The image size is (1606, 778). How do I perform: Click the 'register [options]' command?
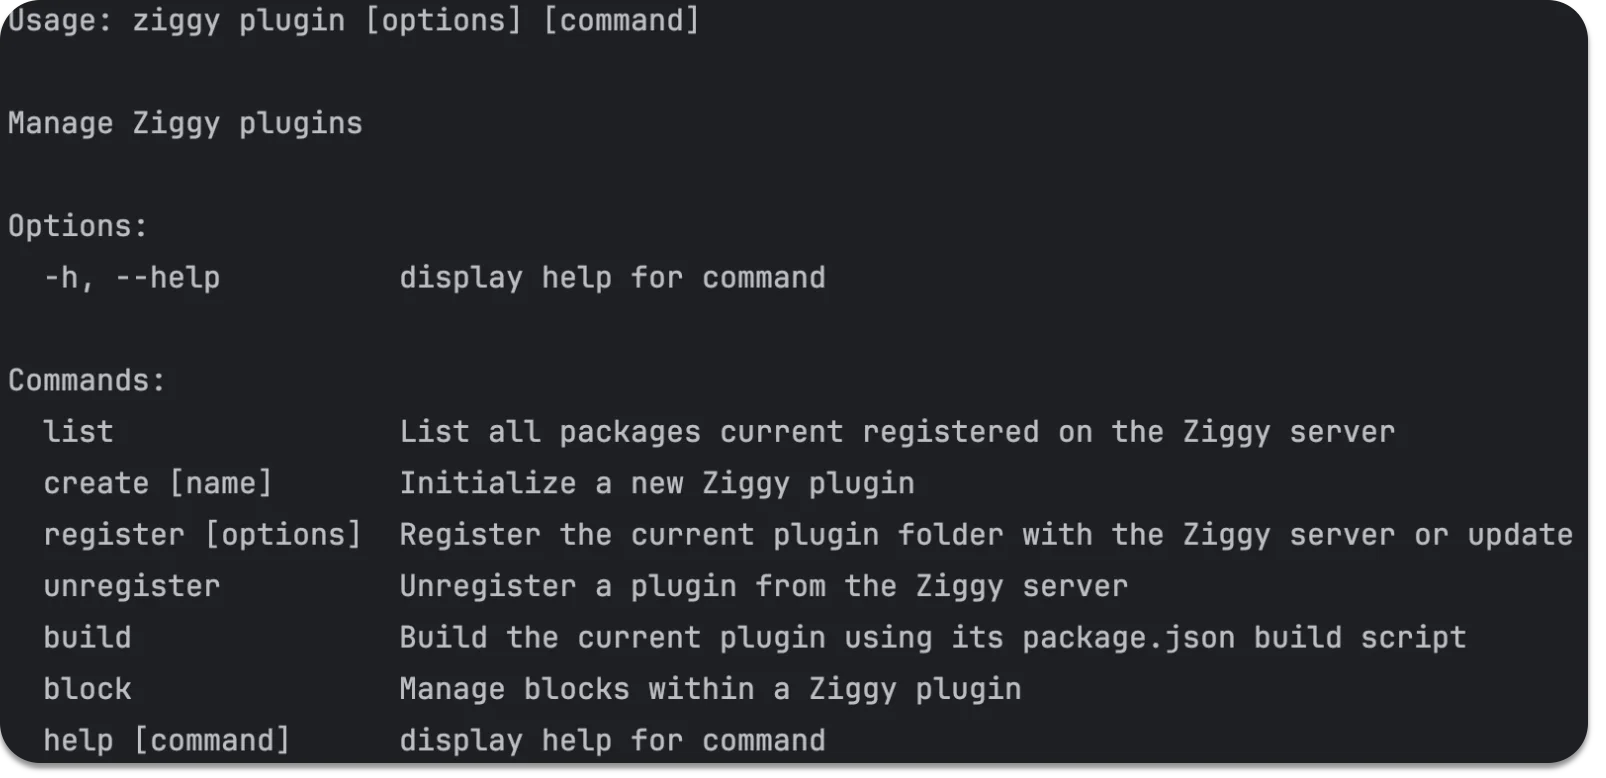pos(202,535)
